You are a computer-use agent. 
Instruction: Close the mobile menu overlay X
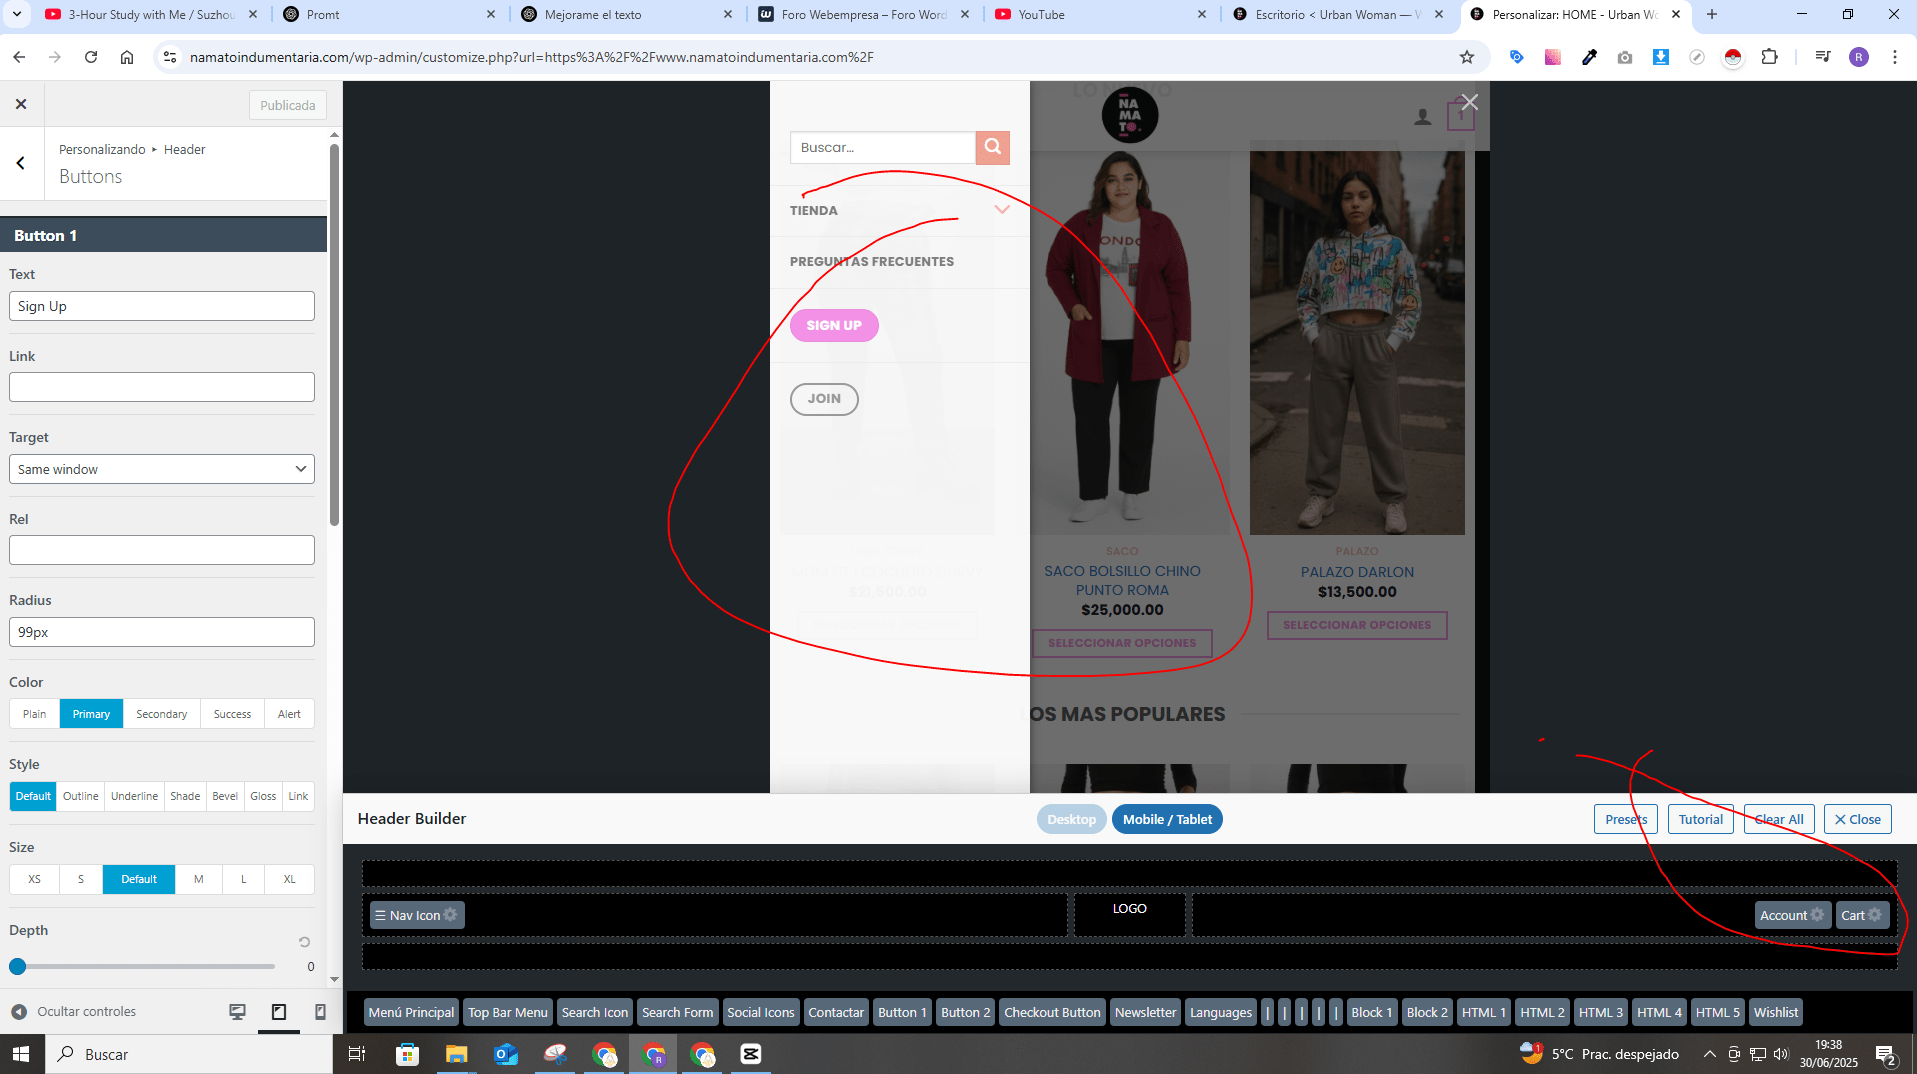(1469, 102)
